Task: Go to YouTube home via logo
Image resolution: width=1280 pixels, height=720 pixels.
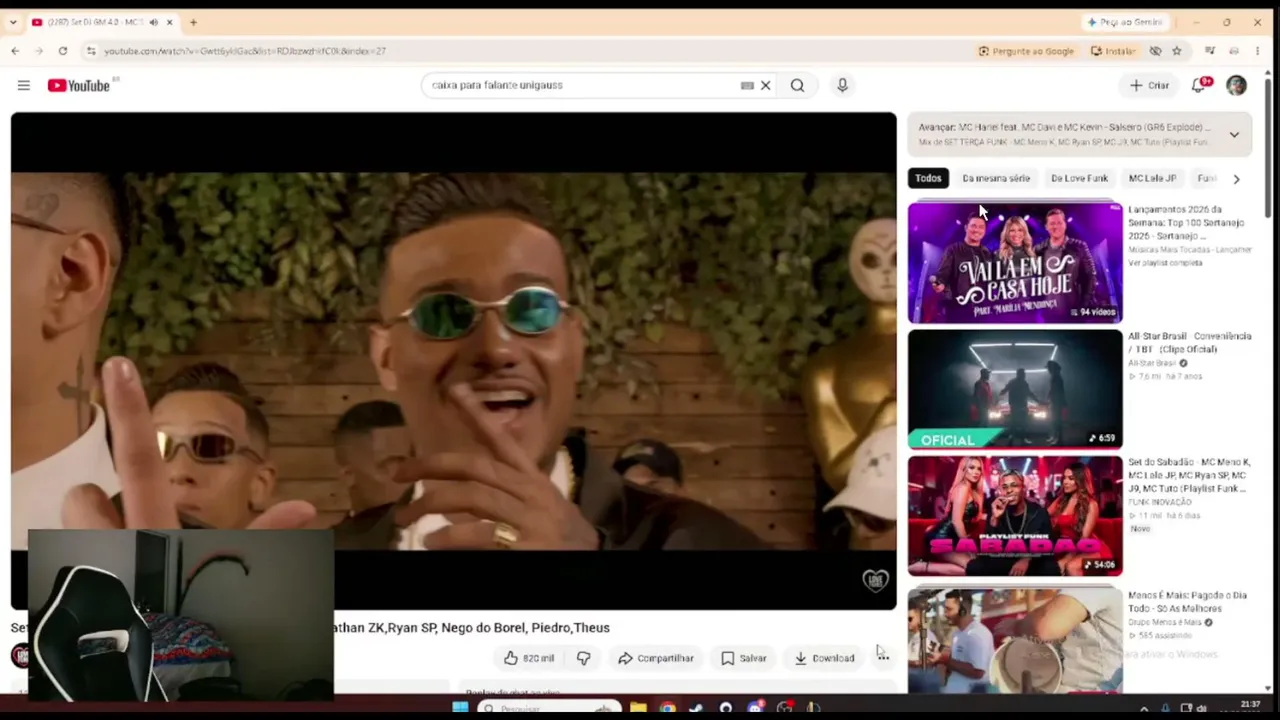Action: pos(79,85)
